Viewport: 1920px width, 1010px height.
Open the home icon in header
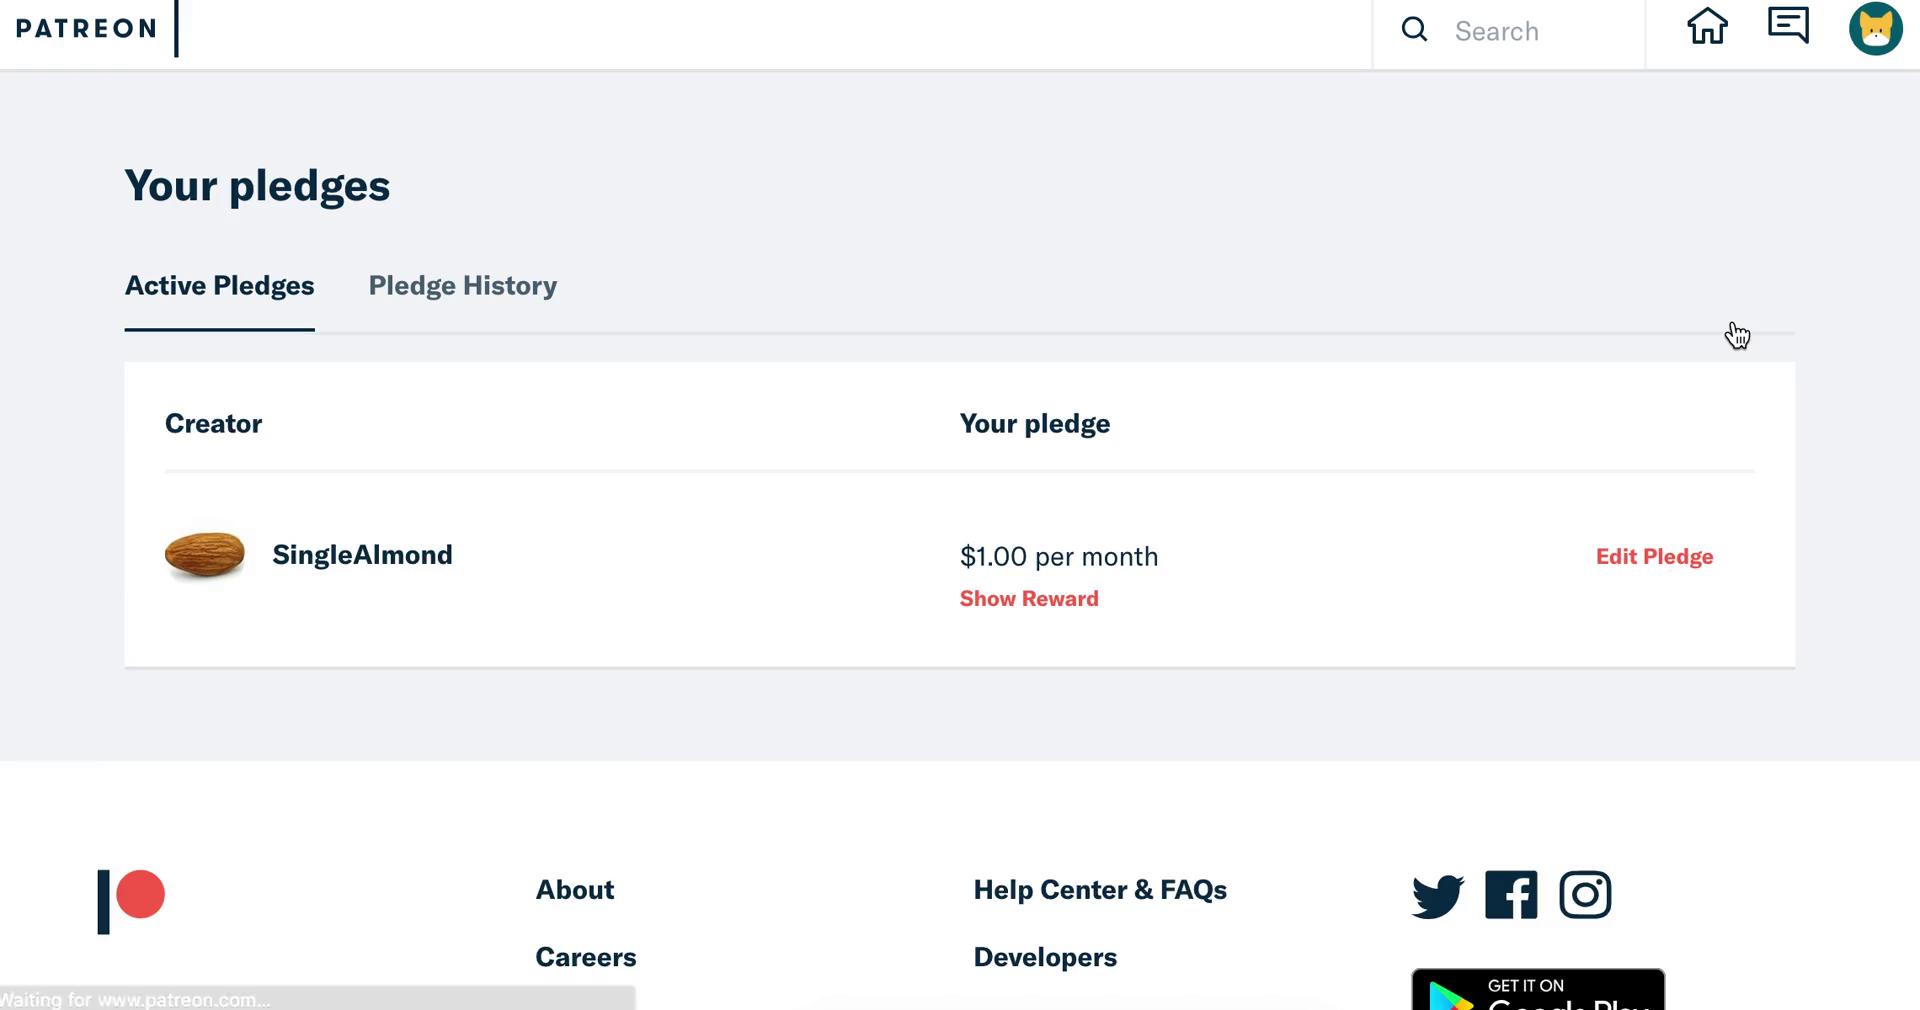[1707, 27]
